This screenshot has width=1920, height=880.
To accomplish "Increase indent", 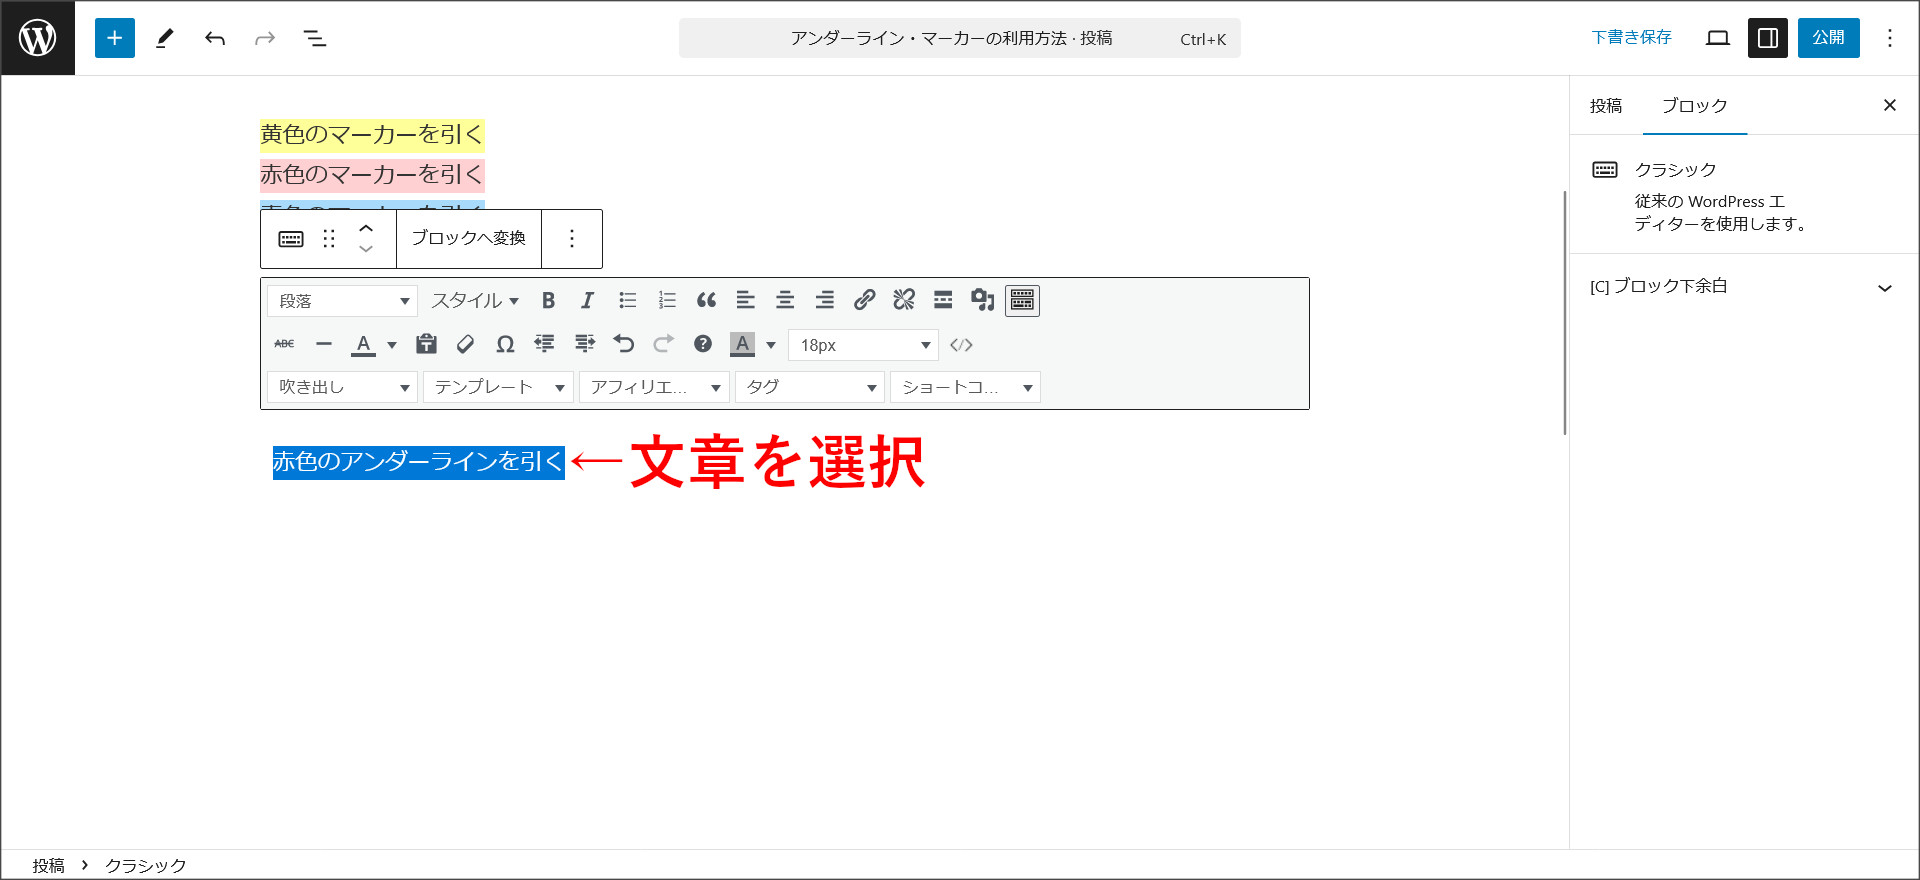I will (585, 344).
